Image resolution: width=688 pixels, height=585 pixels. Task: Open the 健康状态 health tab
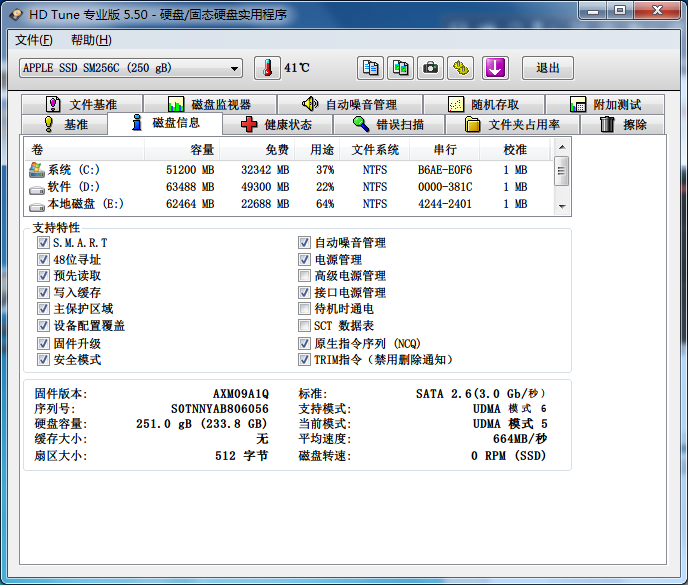276,125
